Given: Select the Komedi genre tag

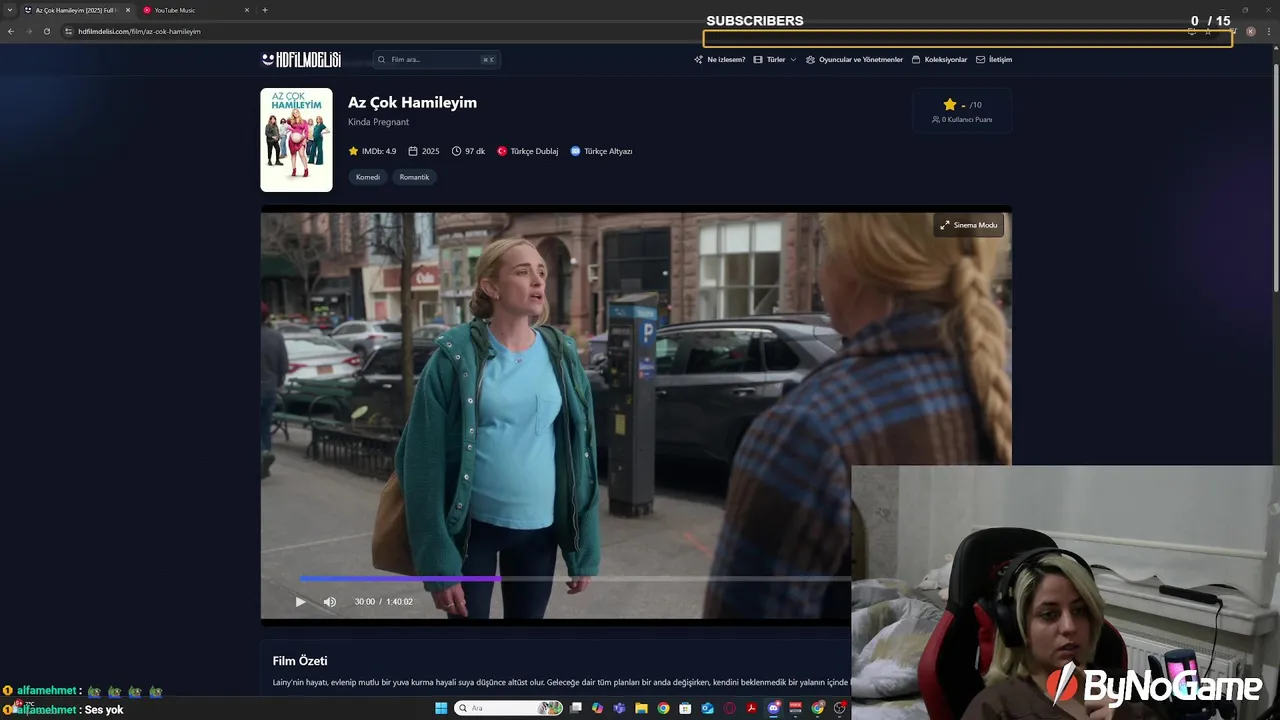Looking at the screenshot, I should pyautogui.click(x=368, y=177).
